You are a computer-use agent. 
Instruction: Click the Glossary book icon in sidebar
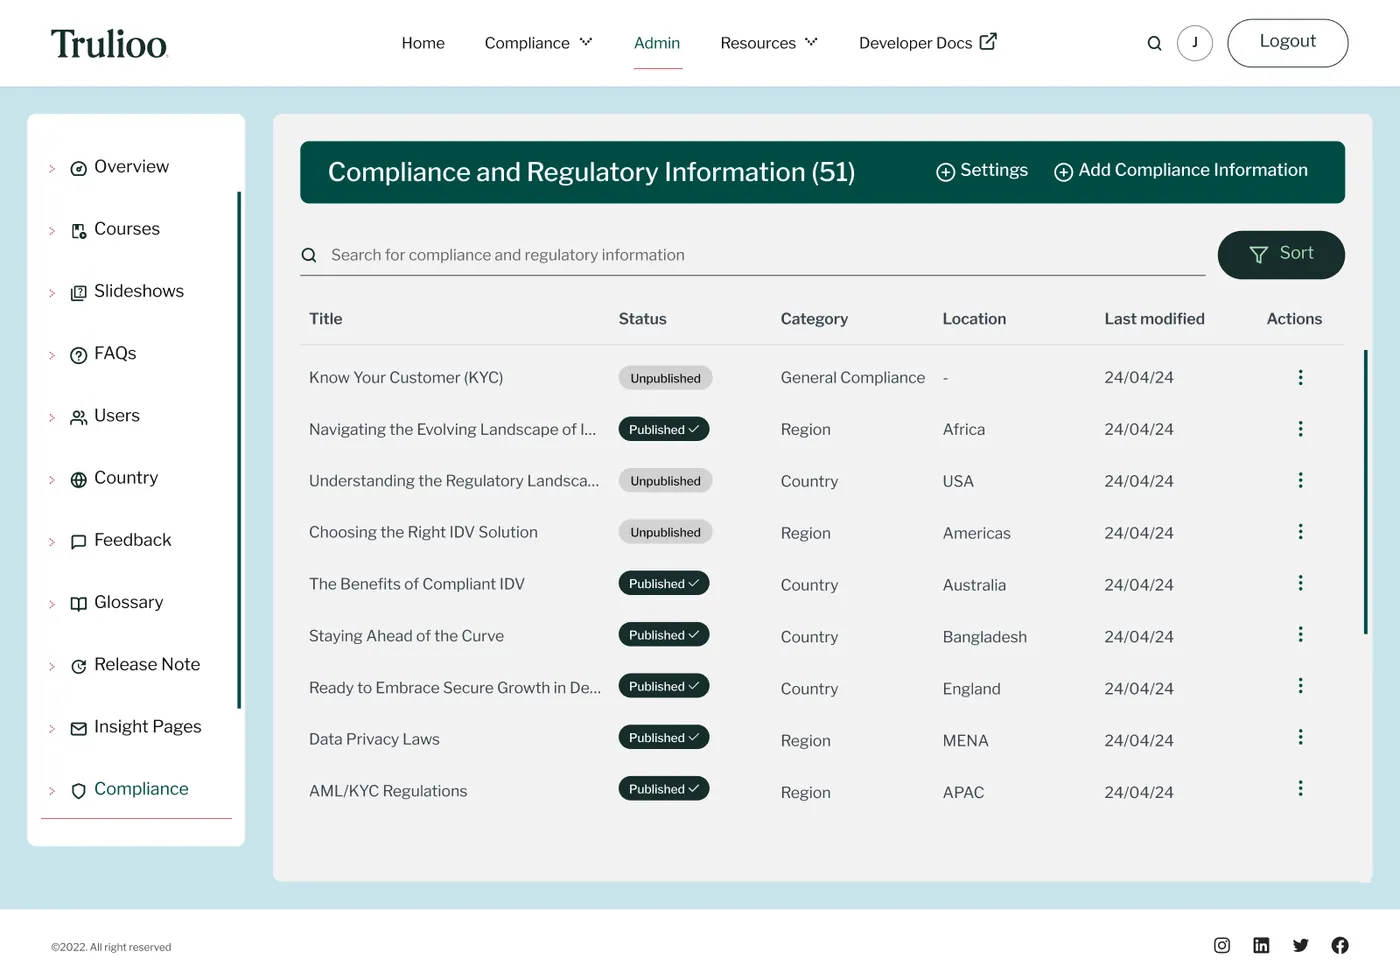[78, 604]
